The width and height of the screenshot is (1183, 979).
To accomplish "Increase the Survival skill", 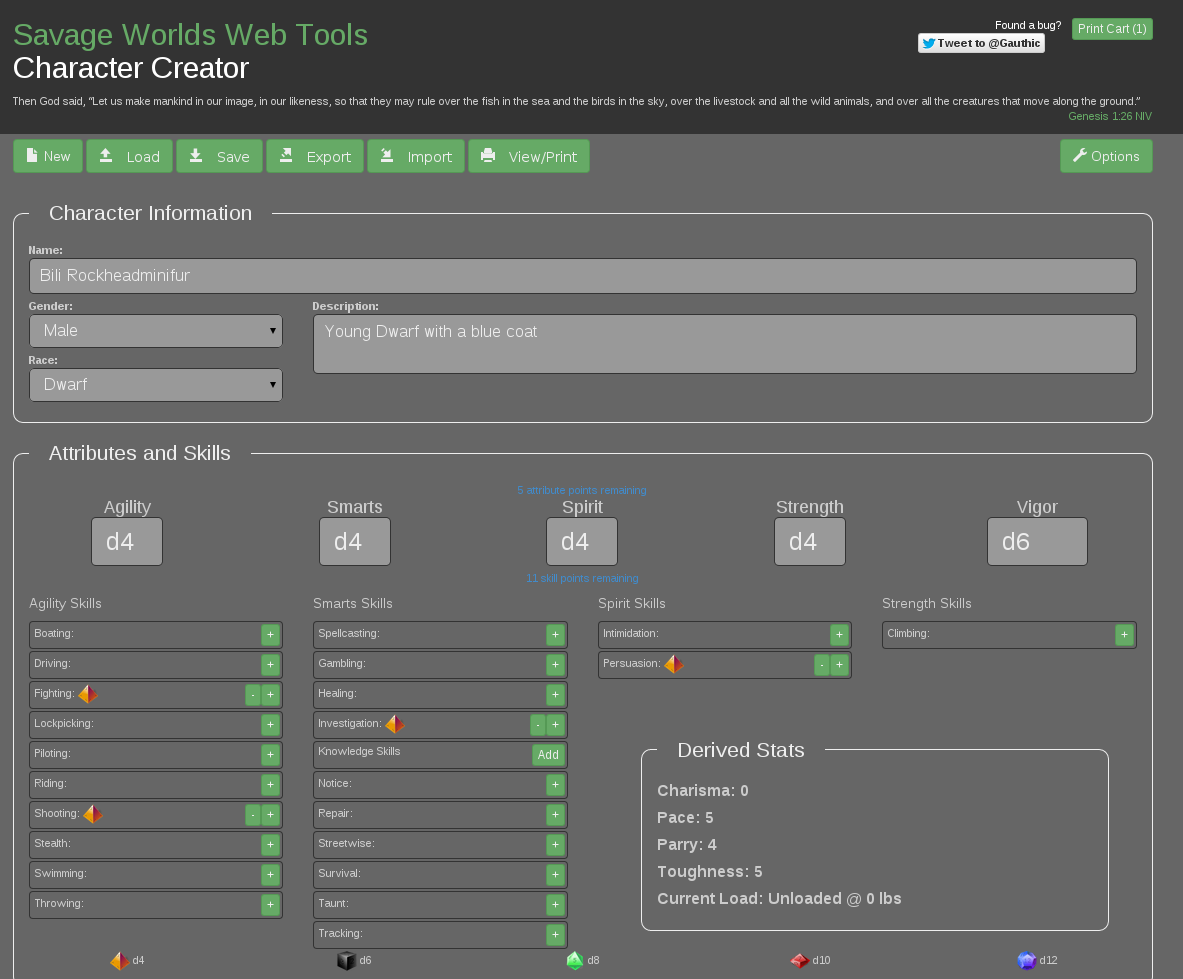I will tap(555, 875).
